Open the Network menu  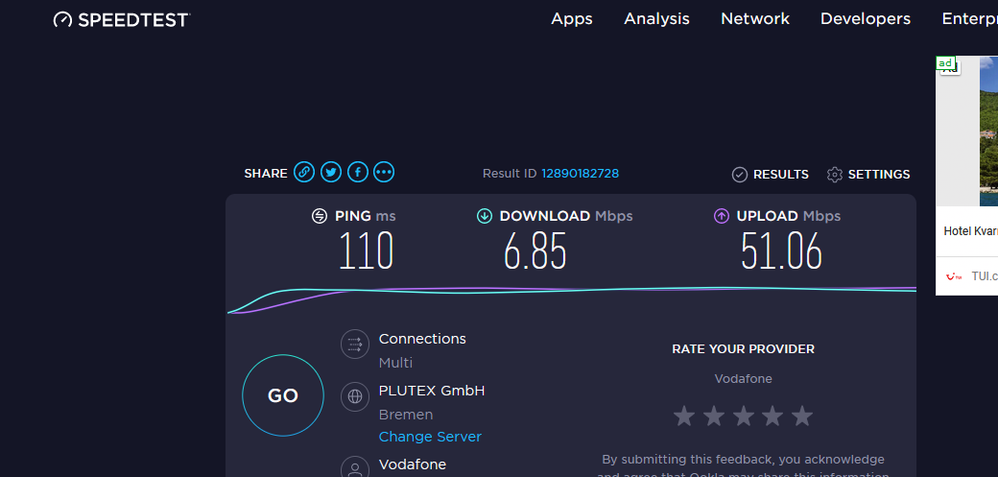(755, 19)
